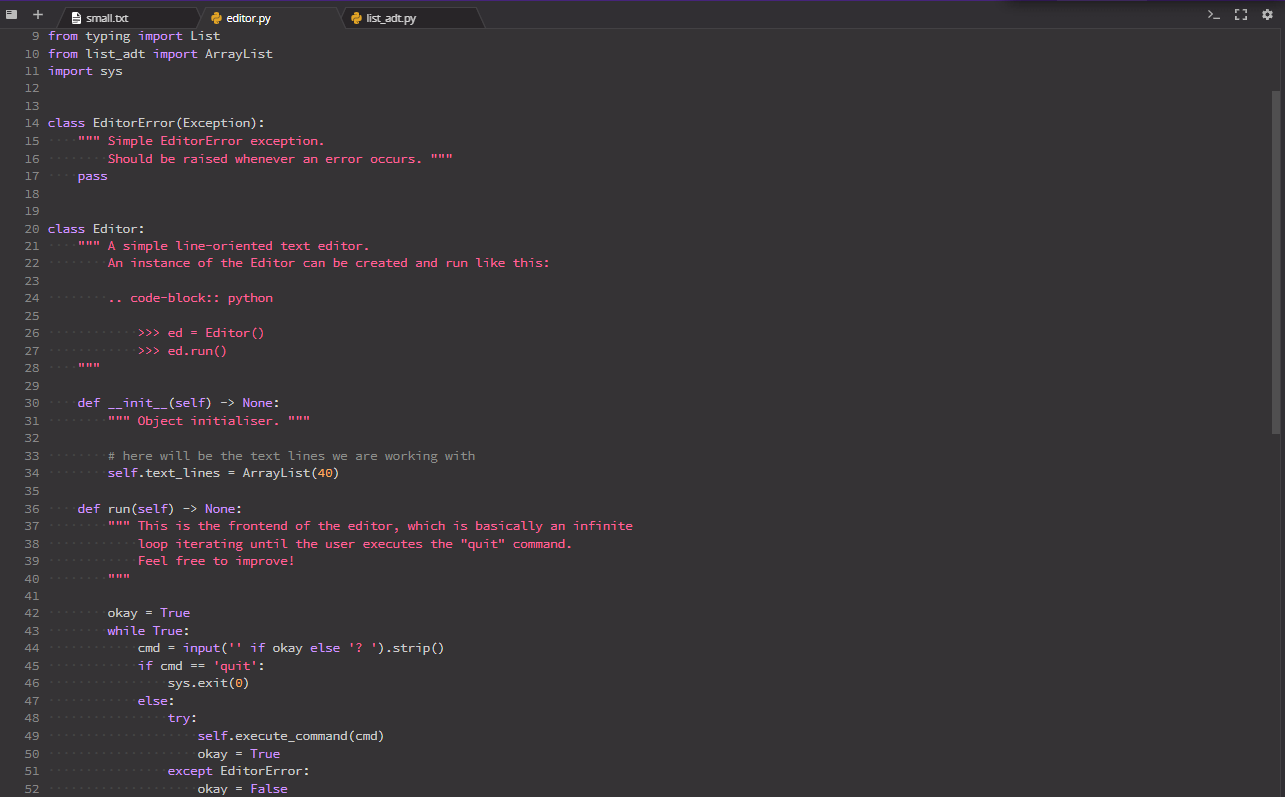Click line number 30 beside __init__
1285x797 pixels.
(x=31, y=402)
